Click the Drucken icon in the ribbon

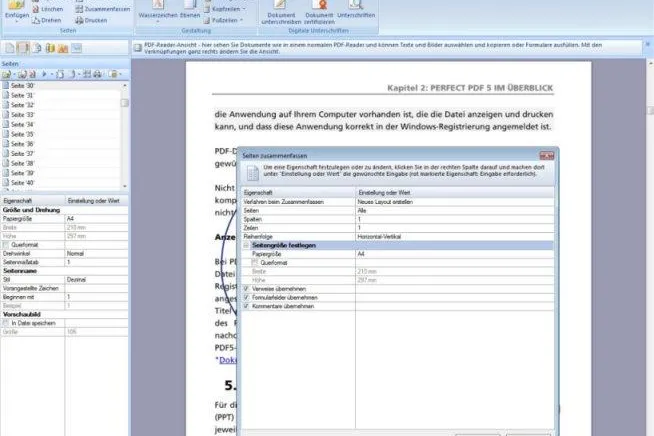(79, 20)
